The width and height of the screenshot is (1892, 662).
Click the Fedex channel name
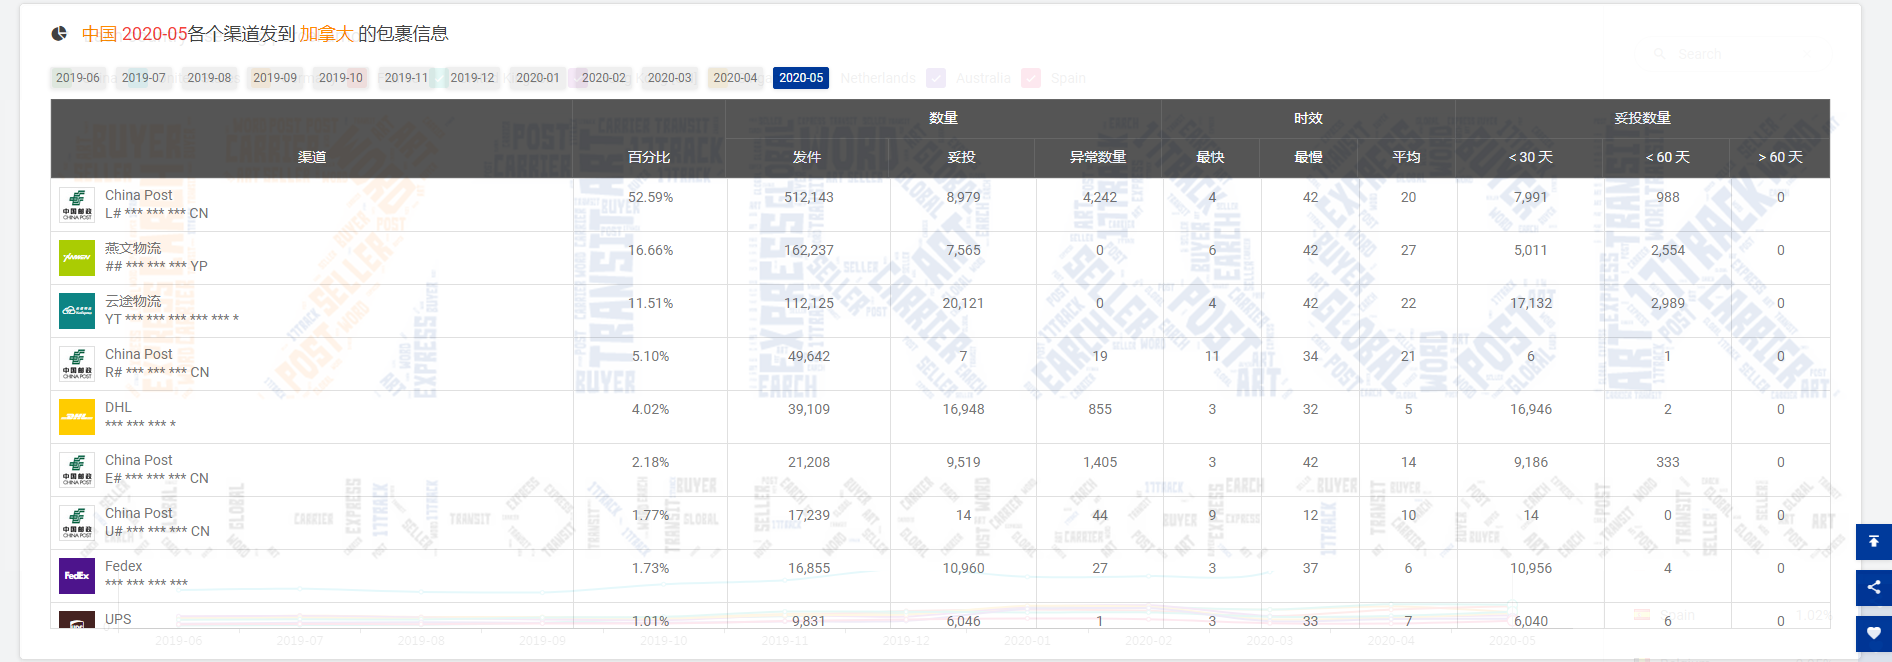tap(124, 566)
